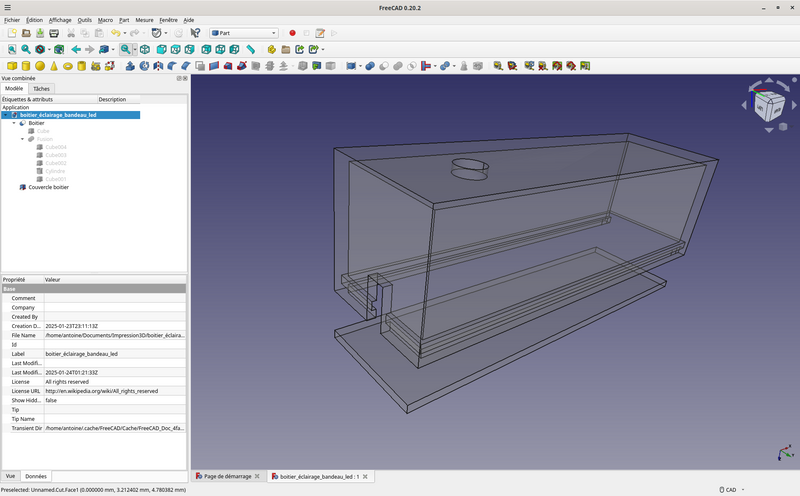
Task: Launch the measure distance ruler tool
Action: click(251, 49)
